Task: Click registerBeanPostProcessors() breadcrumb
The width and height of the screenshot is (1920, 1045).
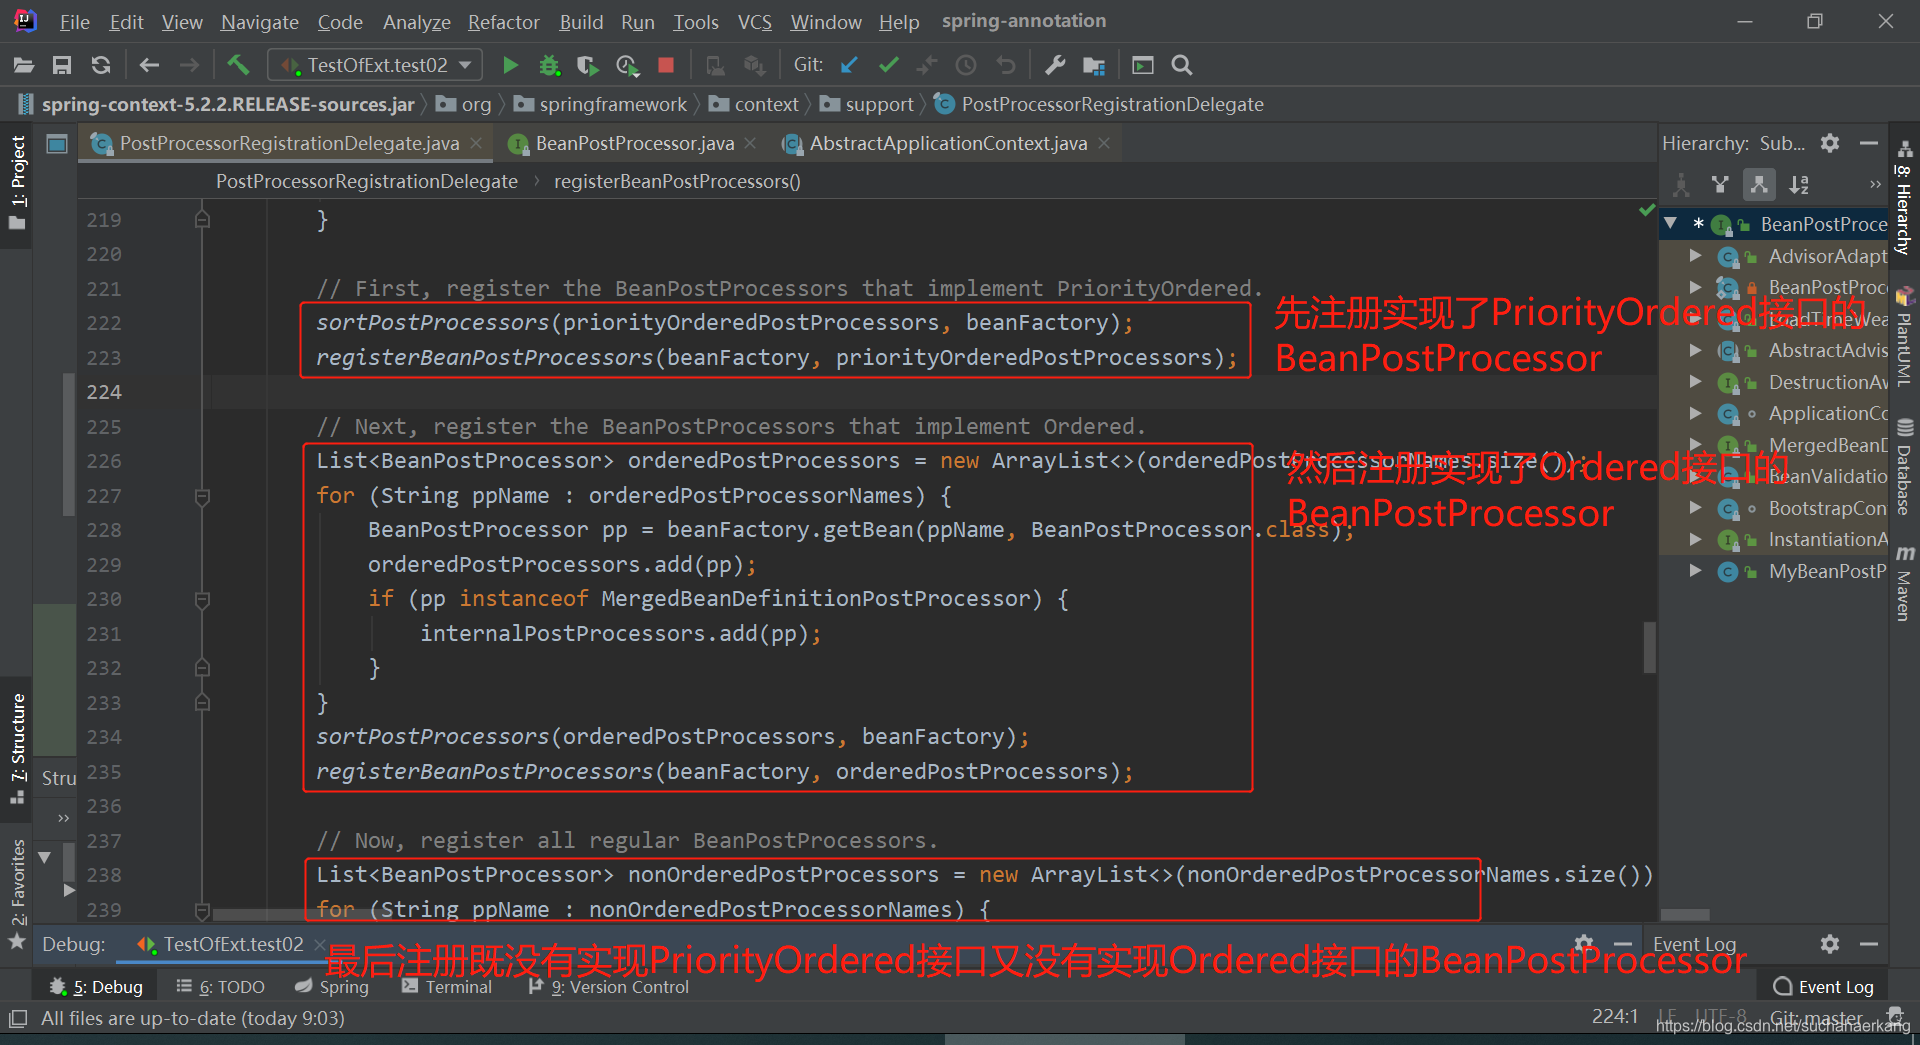Action: click(x=677, y=181)
